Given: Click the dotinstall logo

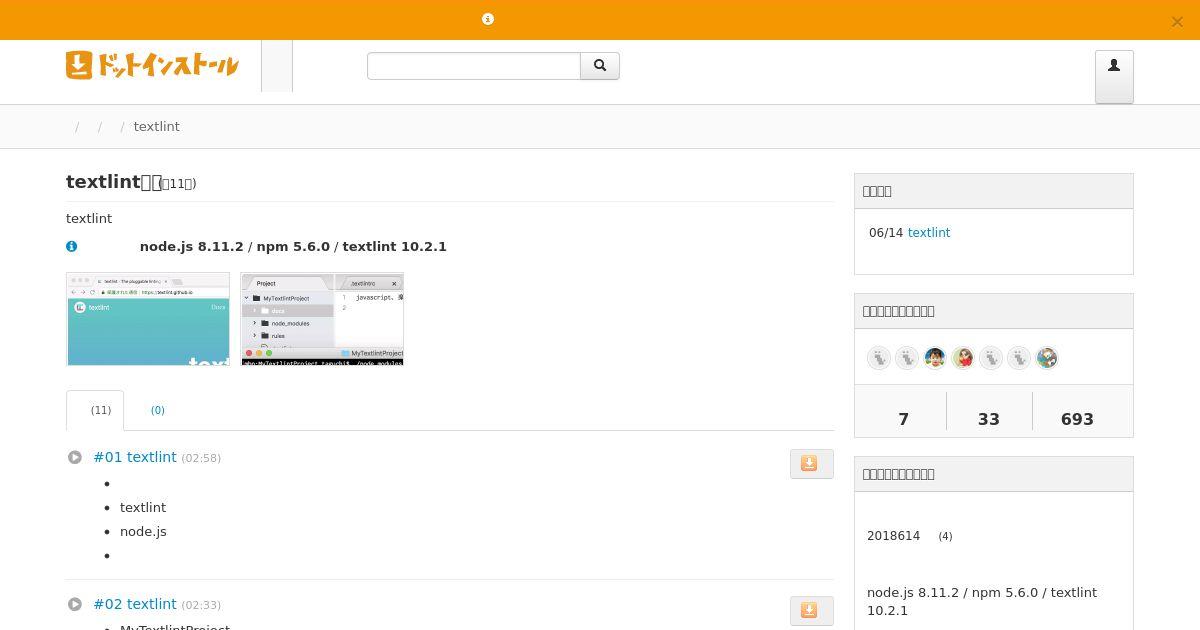Looking at the screenshot, I should click(x=152, y=65).
